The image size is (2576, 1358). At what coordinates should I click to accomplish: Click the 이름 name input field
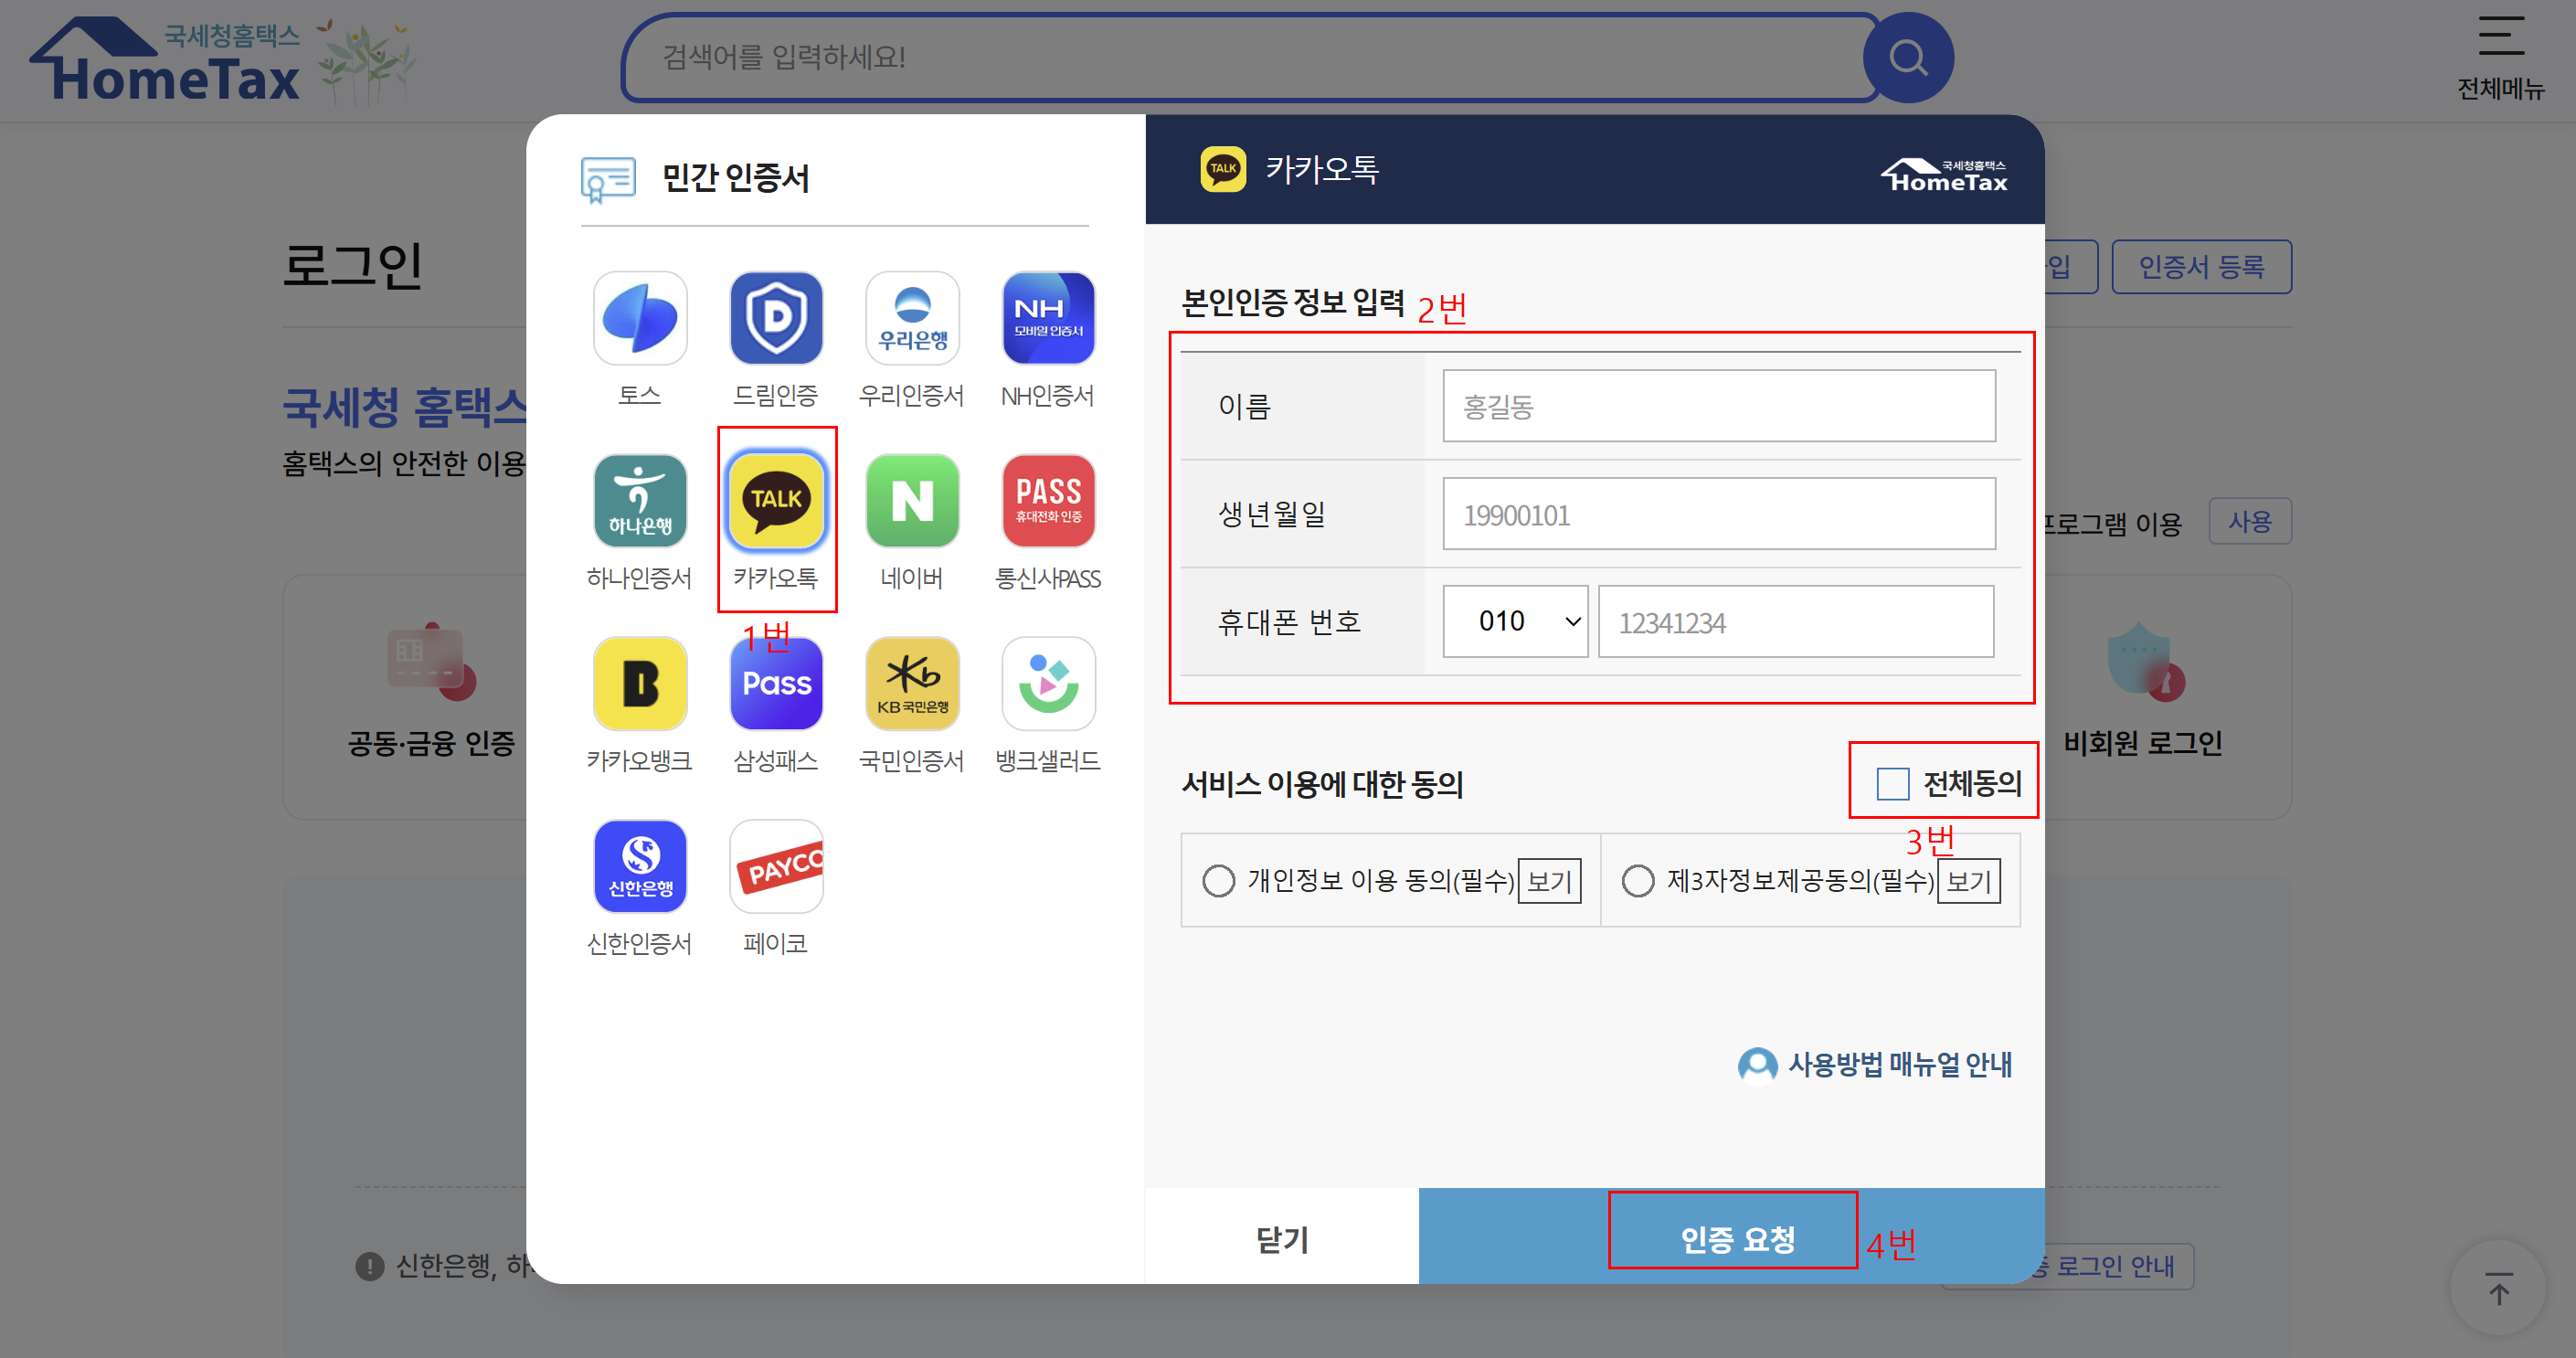click(x=1718, y=406)
